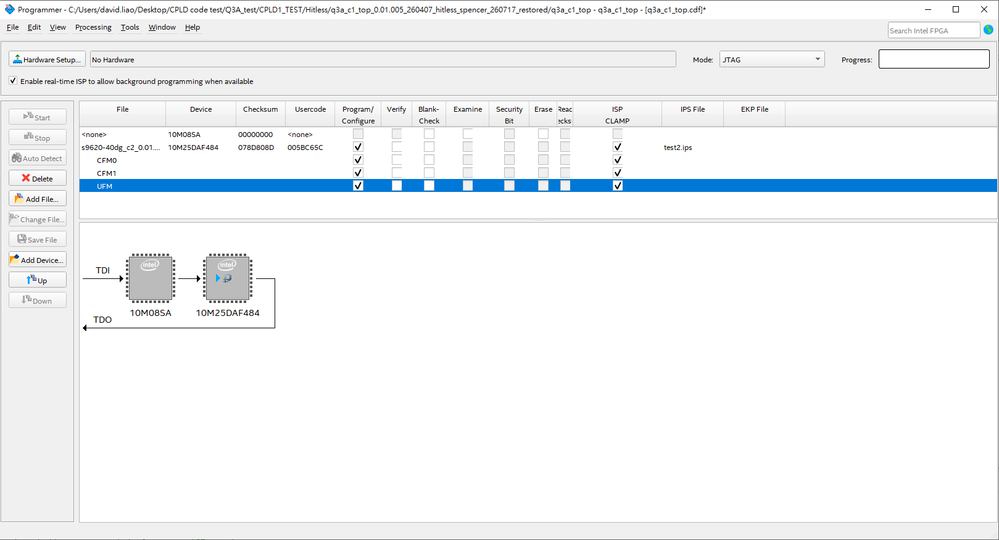Click the Device column header

tap(201, 114)
